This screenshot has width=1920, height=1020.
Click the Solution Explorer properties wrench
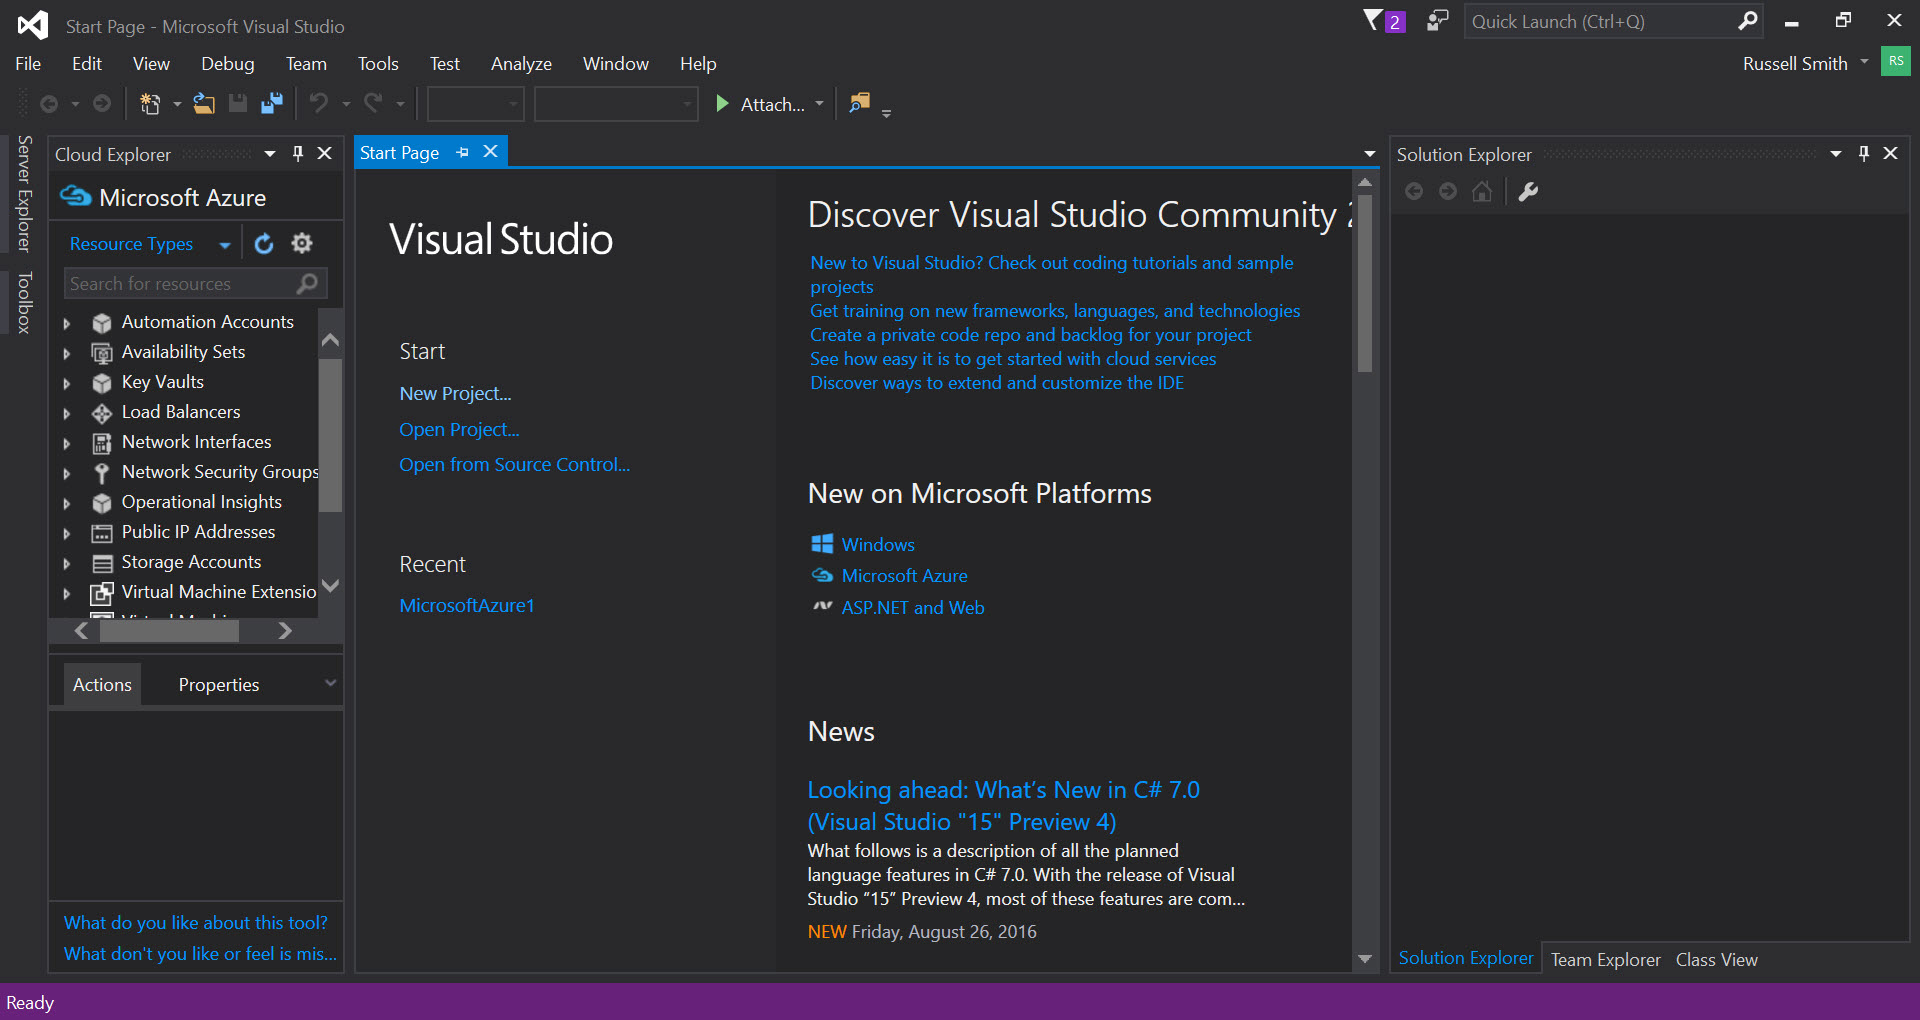[x=1528, y=192]
